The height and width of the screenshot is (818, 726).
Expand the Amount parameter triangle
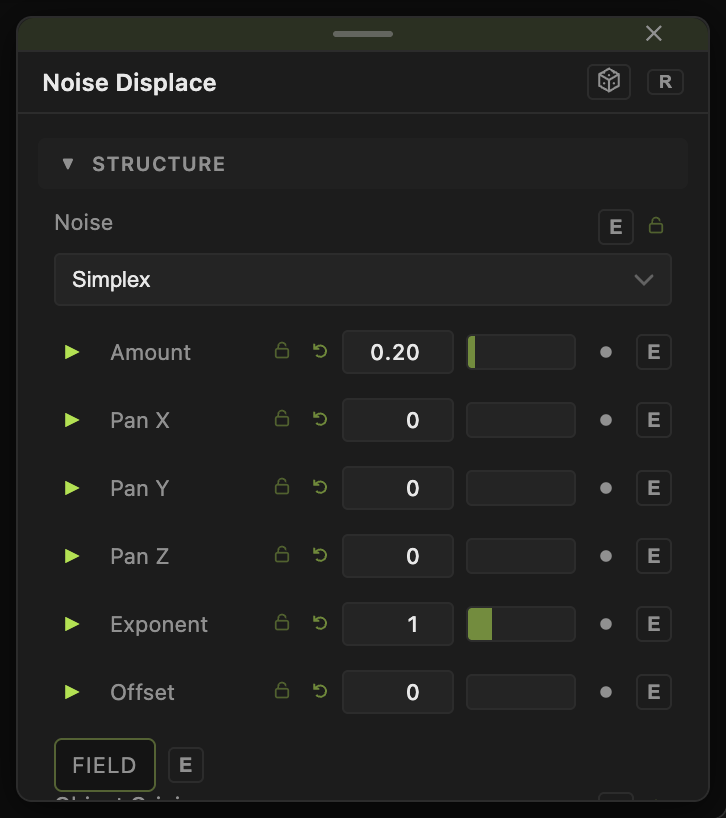pyautogui.click(x=72, y=352)
